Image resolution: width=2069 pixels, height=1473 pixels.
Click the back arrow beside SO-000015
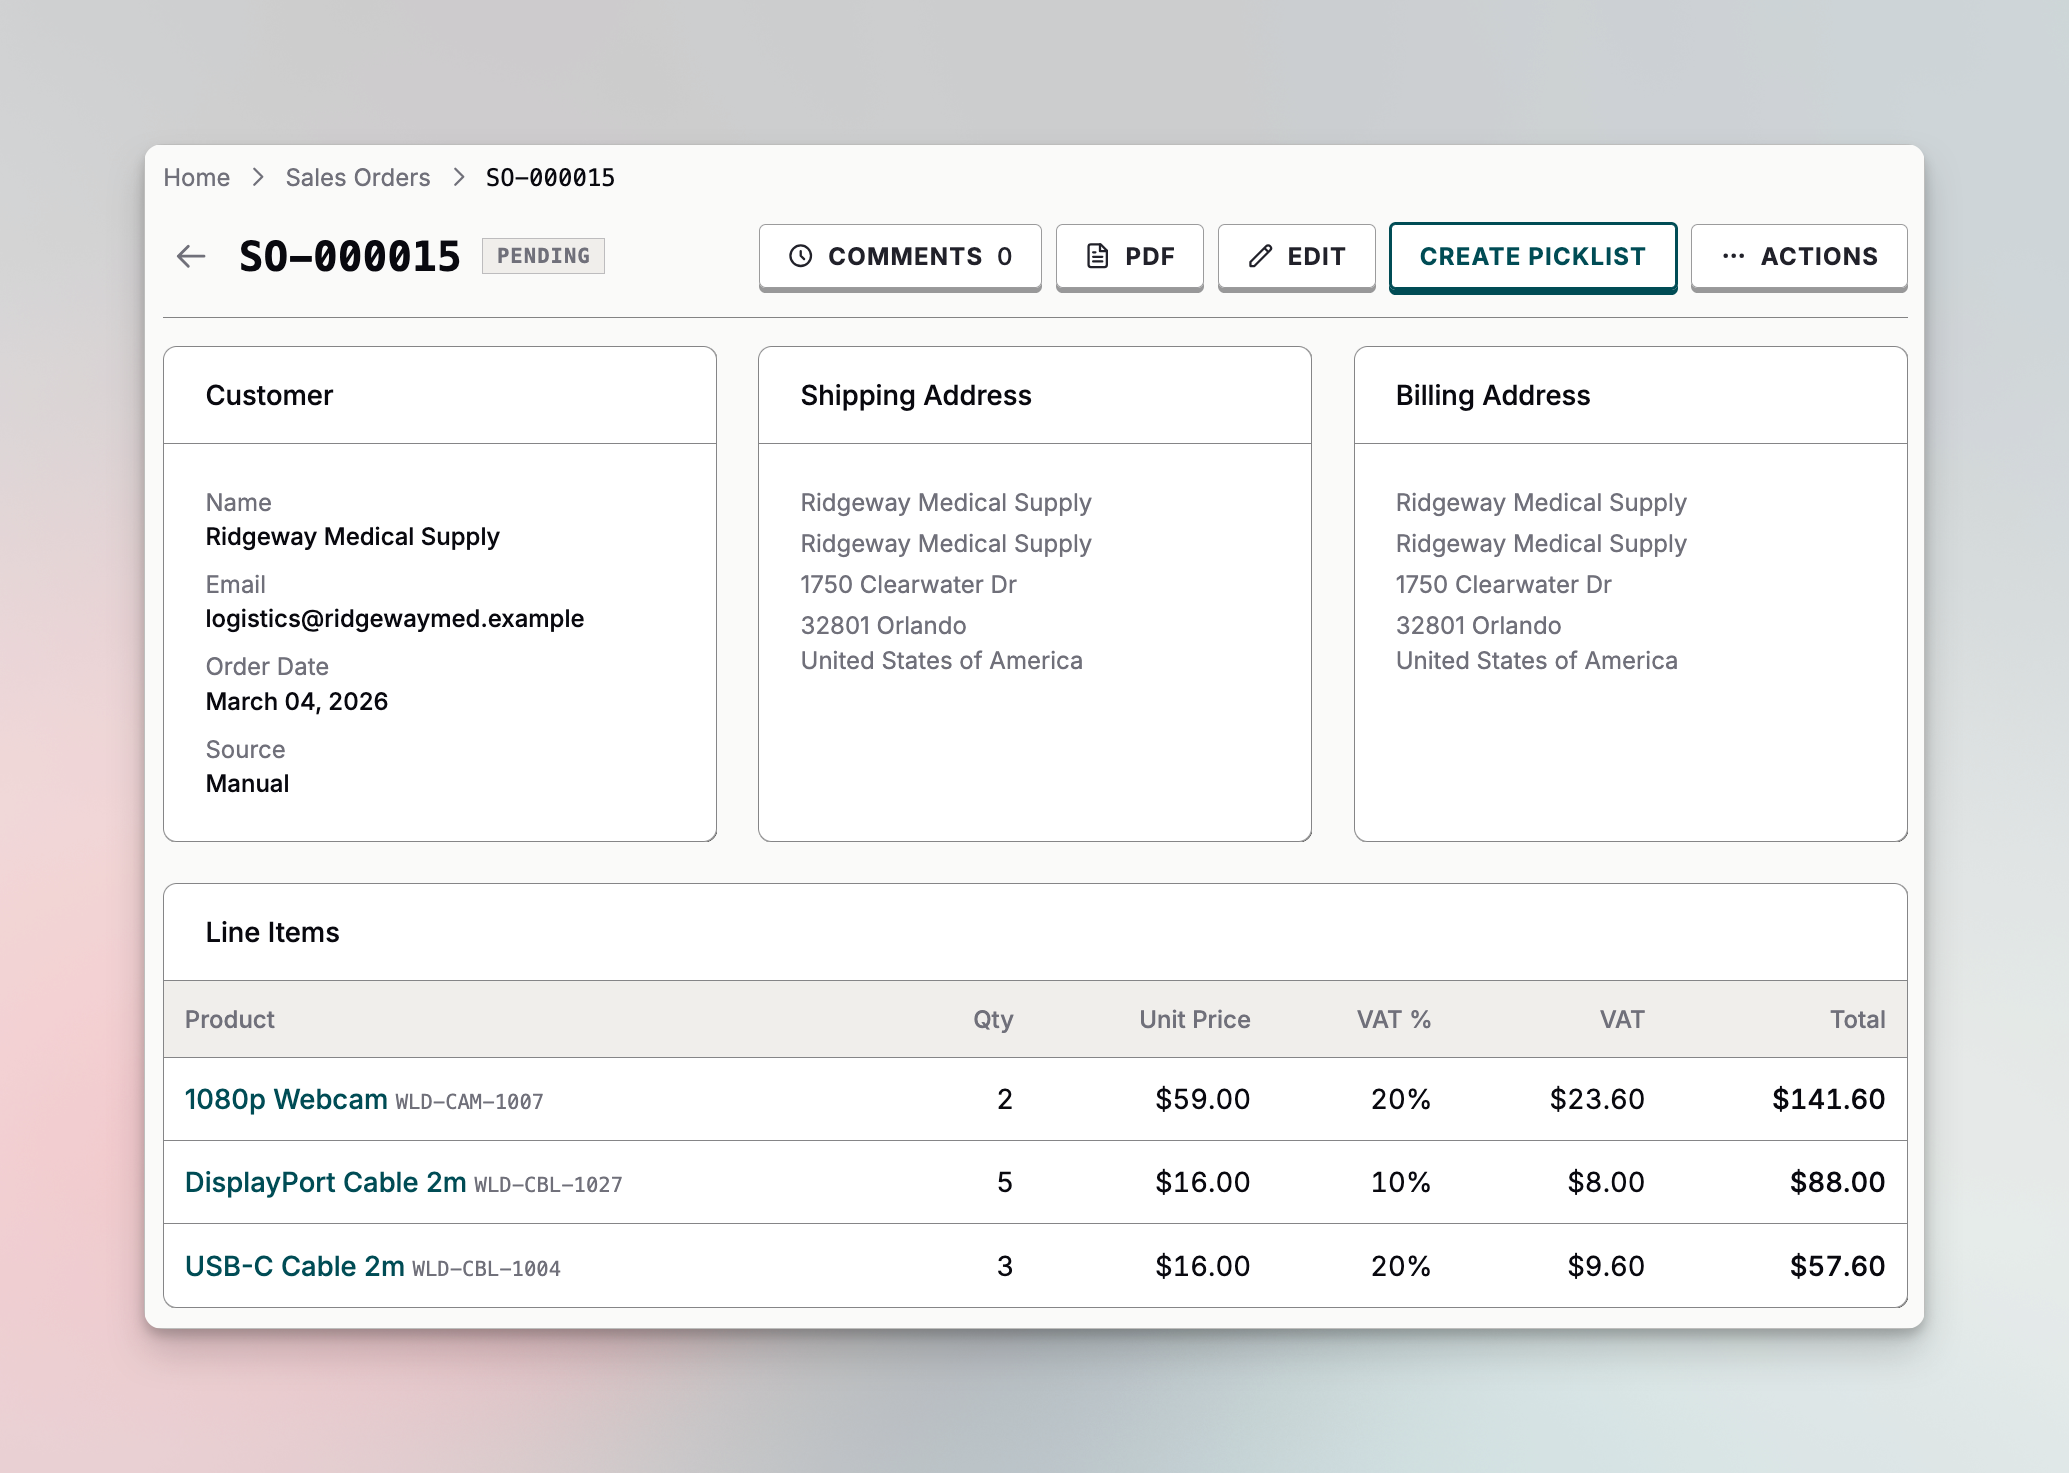(190, 256)
